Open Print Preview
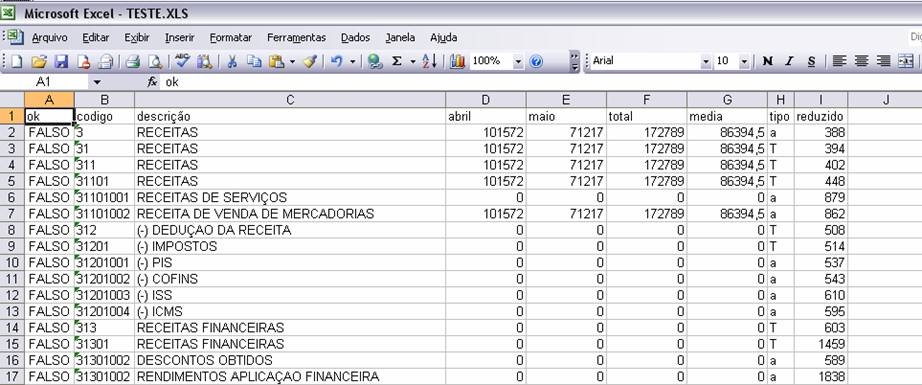Image resolution: width=922 pixels, height=385 pixels. [x=155, y=61]
